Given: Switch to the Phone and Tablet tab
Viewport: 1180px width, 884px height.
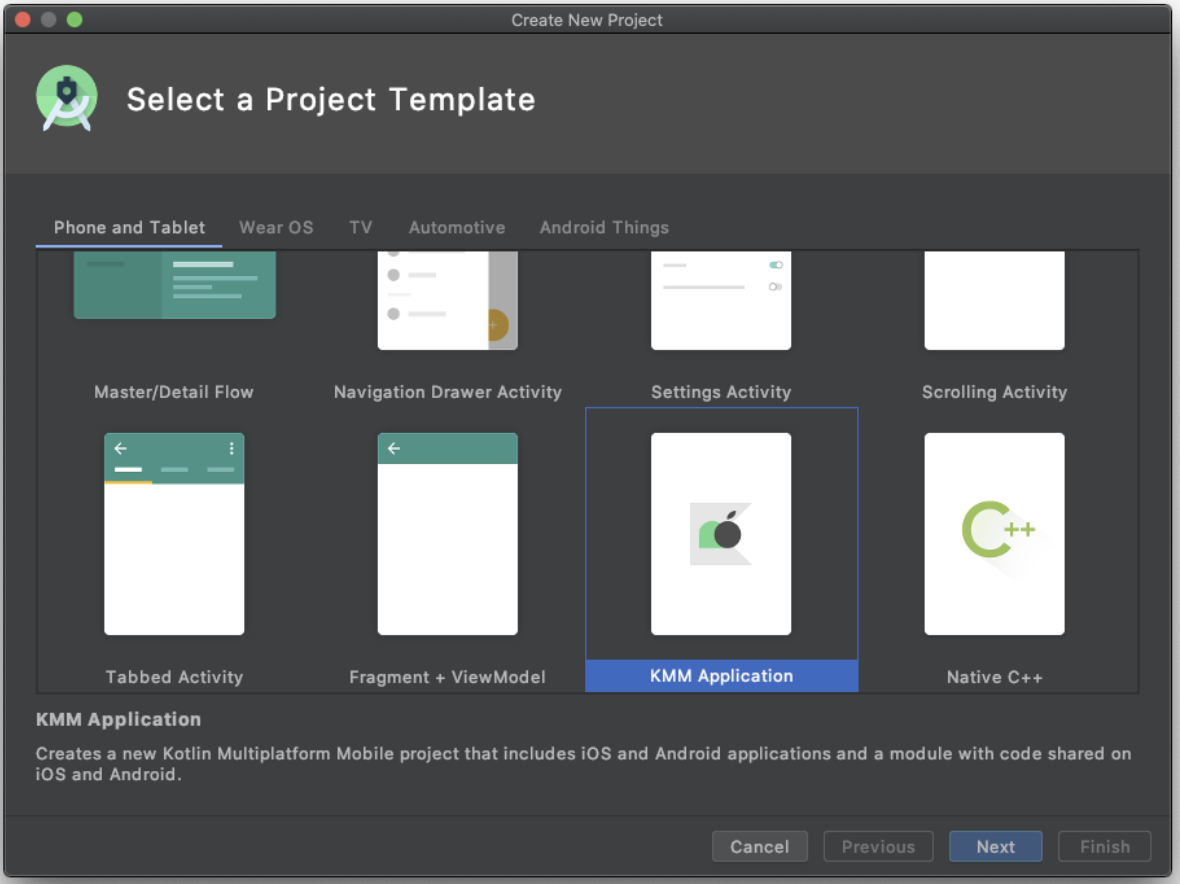Looking at the screenshot, I should [129, 227].
